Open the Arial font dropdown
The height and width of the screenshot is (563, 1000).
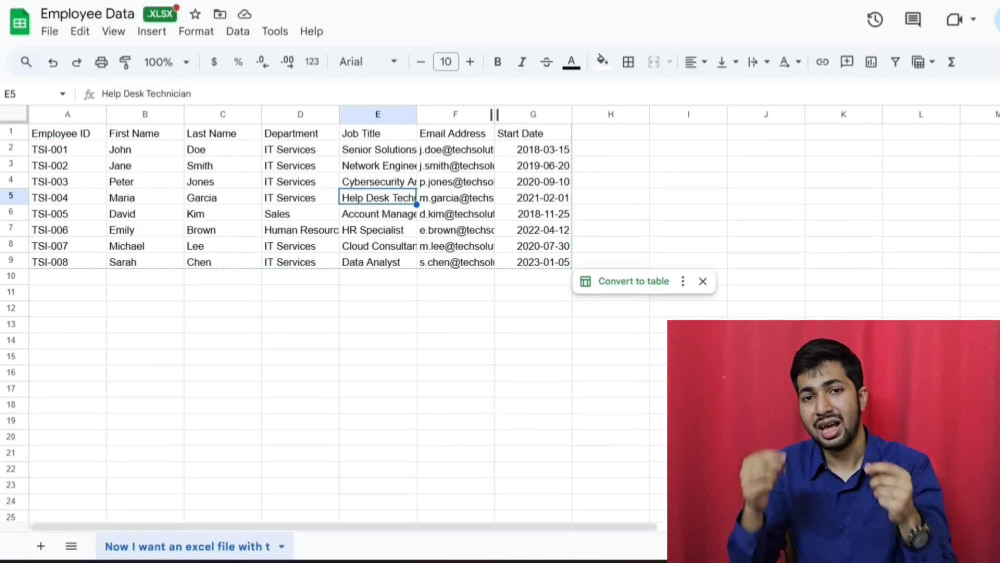(x=368, y=62)
